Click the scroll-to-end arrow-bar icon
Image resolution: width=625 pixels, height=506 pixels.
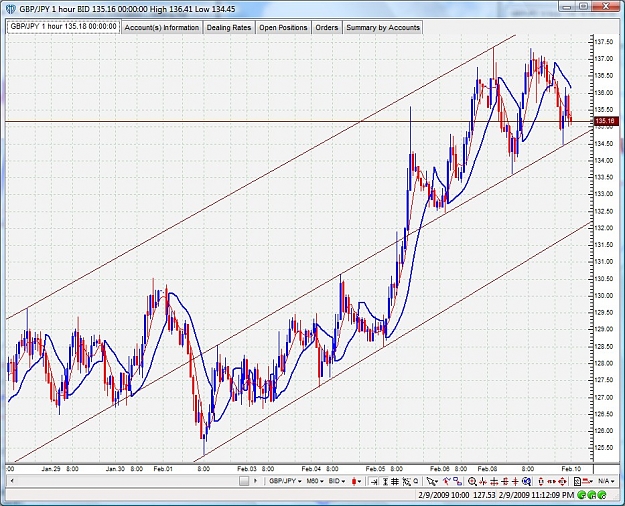tap(374, 482)
